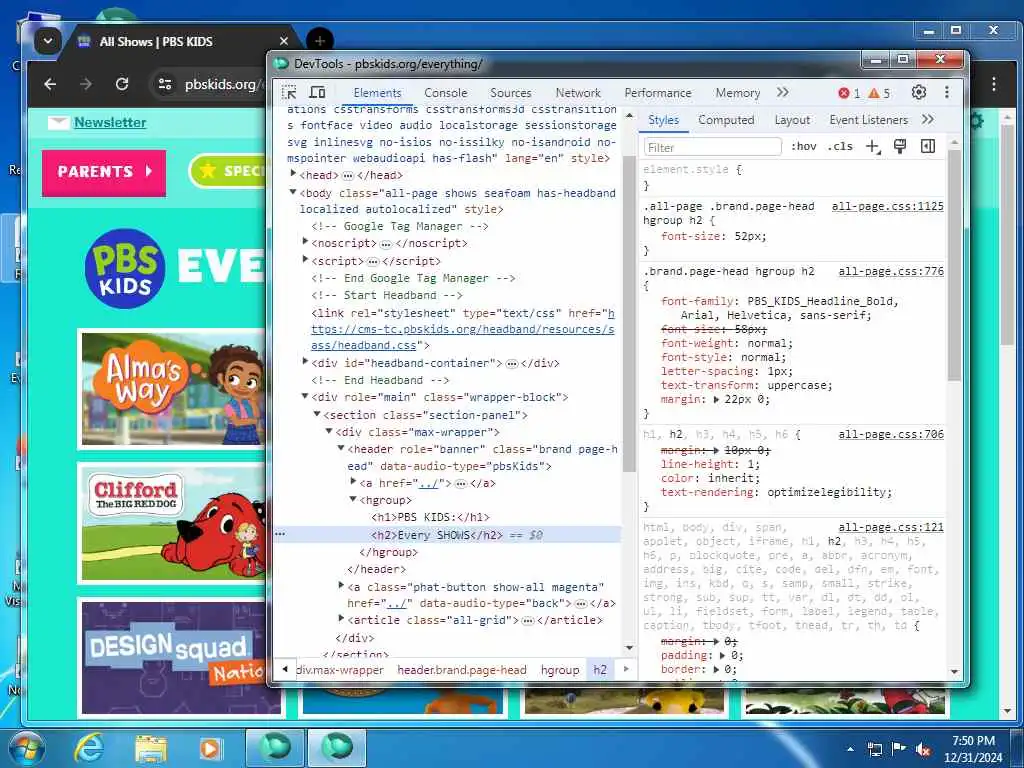Open all-page.css:776 source link

(891, 271)
